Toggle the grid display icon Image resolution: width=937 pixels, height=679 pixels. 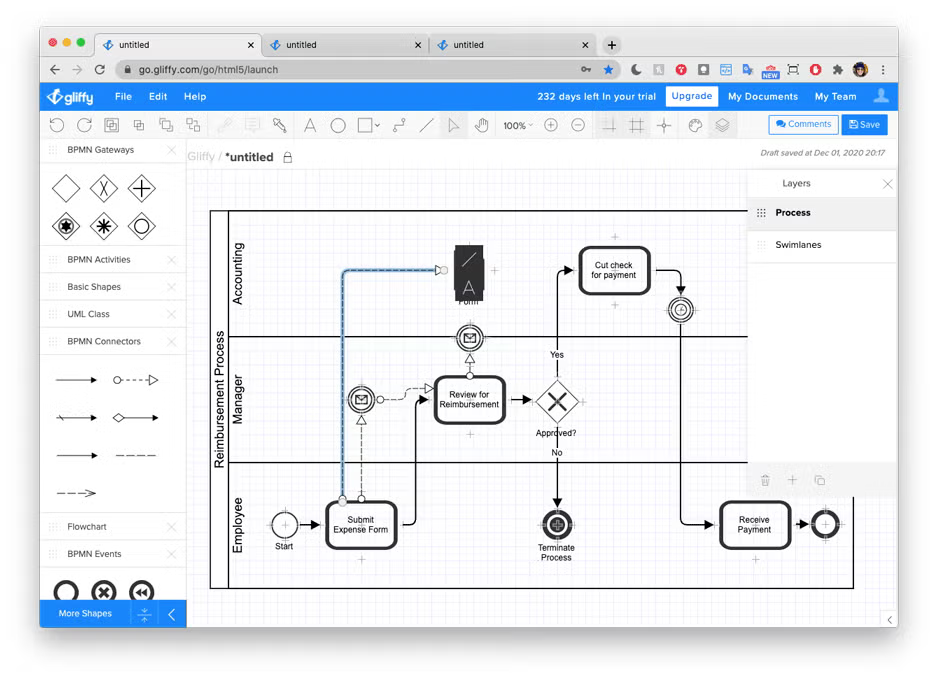(x=636, y=126)
